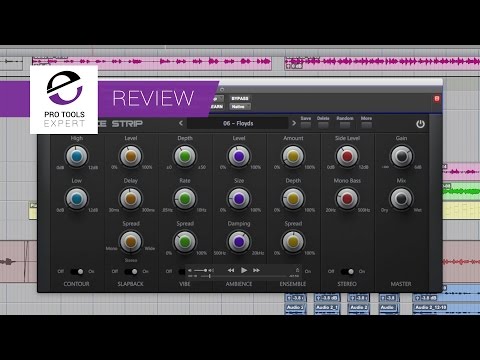Click the AMBIENCE section label

click(239, 284)
